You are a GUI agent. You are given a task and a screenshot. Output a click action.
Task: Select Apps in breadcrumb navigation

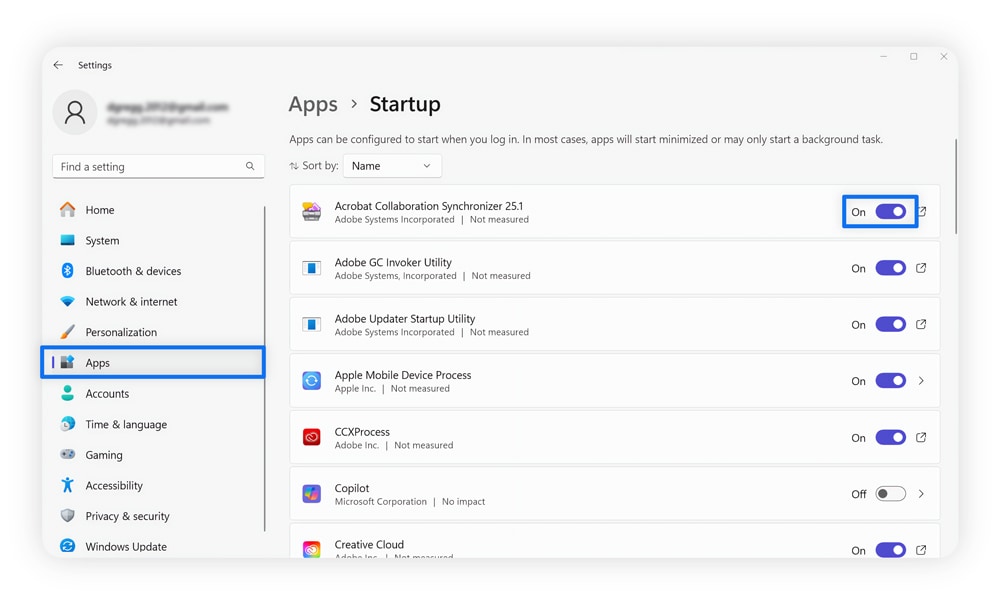click(313, 104)
